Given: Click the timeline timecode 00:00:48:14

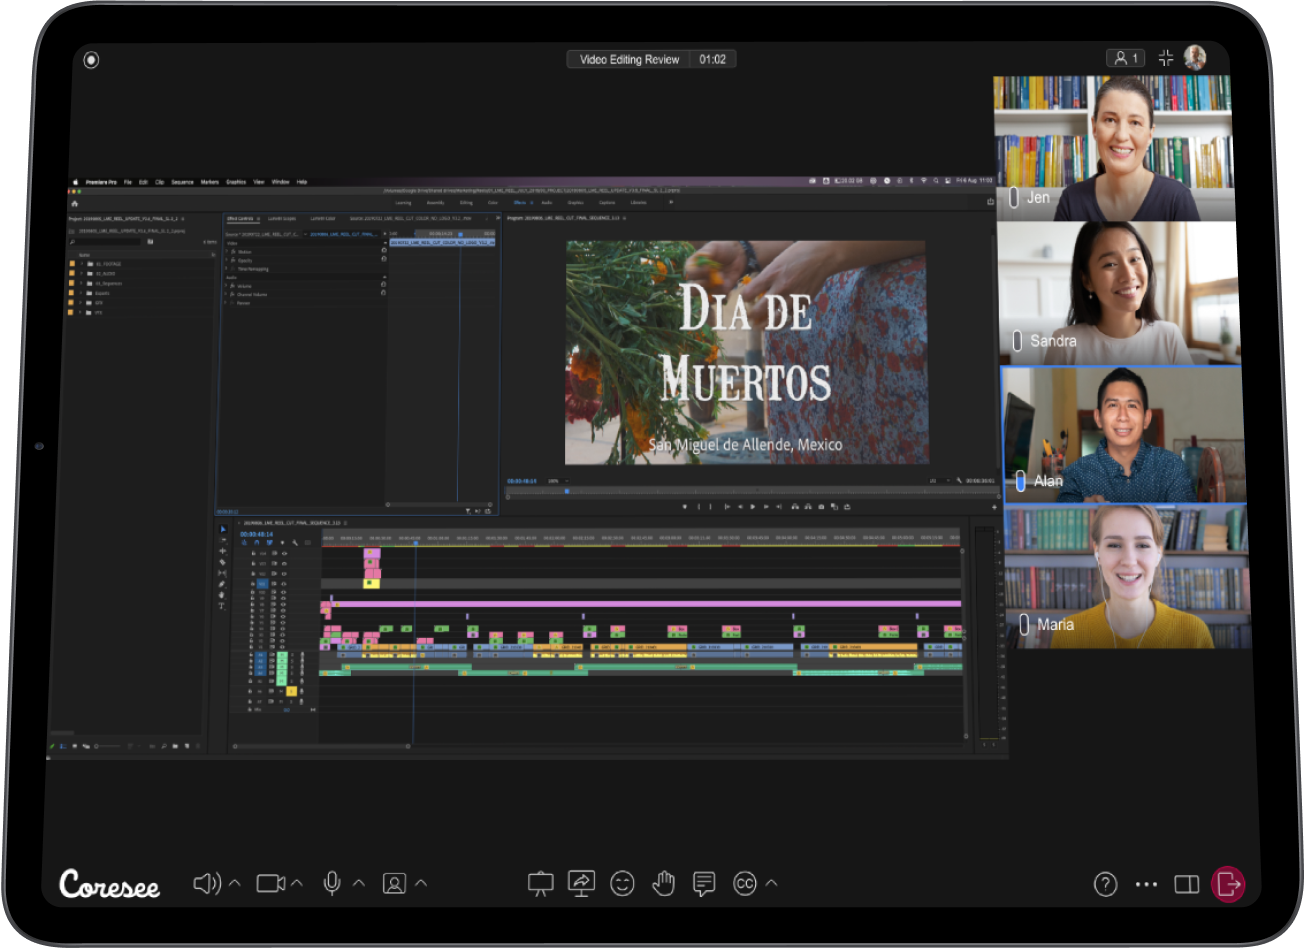Looking at the screenshot, I should pos(257,534).
